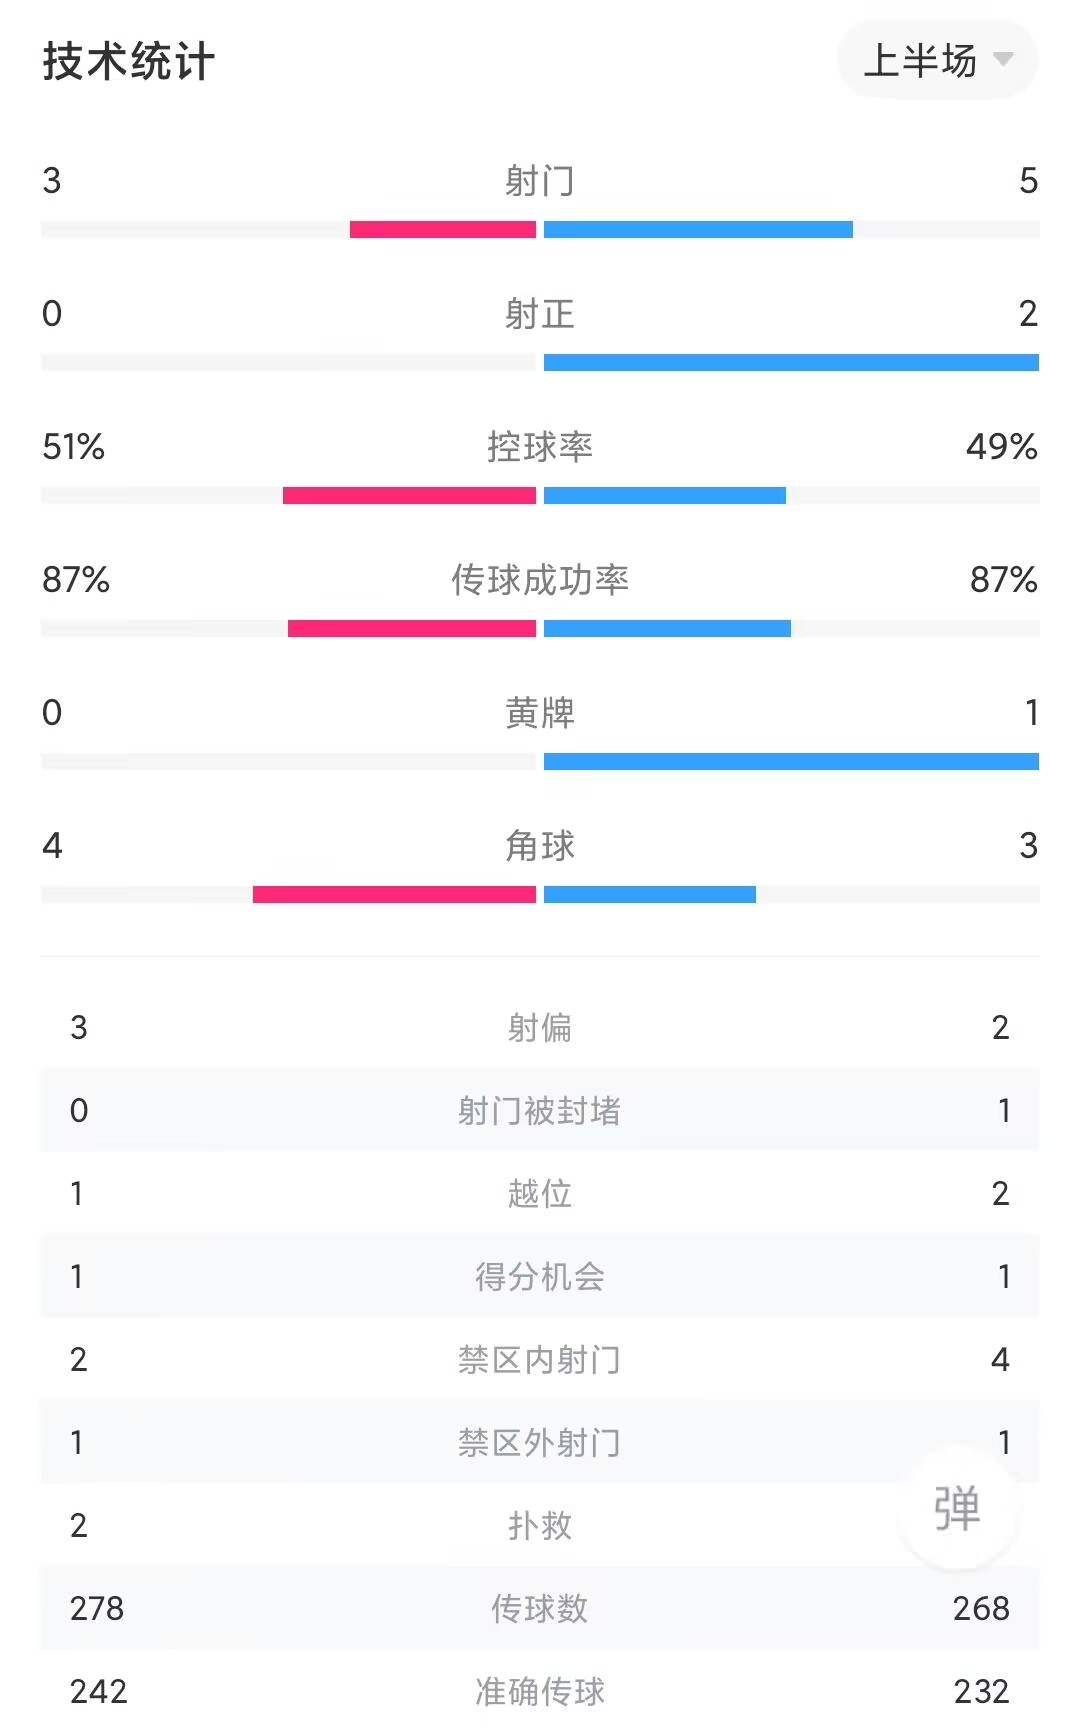
Task: Select the 控球率 stat label
Action: pyautogui.click(x=540, y=446)
